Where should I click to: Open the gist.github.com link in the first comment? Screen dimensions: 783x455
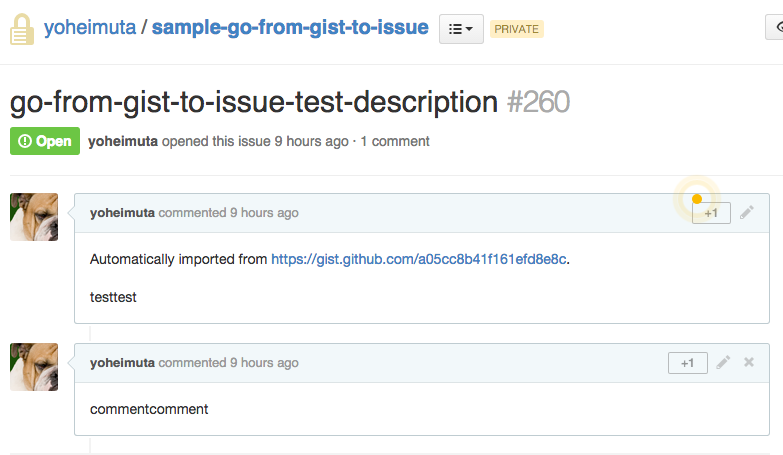(x=419, y=259)
